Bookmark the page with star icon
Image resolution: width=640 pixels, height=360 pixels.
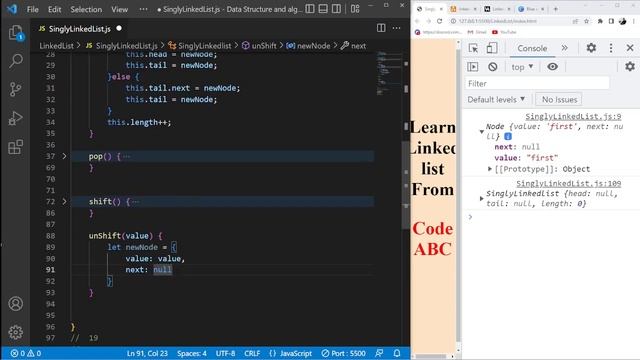tap(587, 21)
